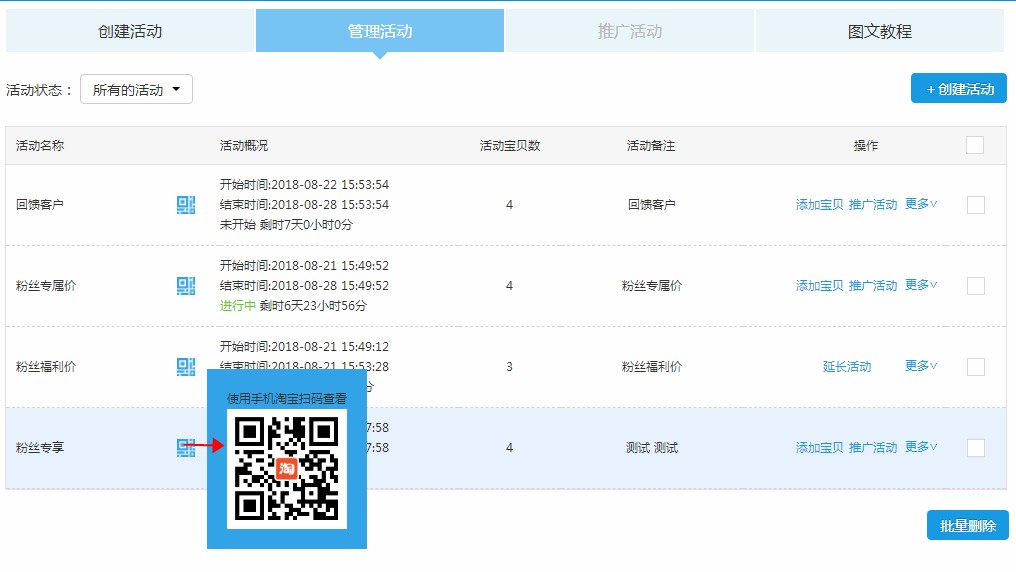The width and height of the screenshot is (1016, 572).
Task: Select activity name 粉丝专属价 in first column
Action: coord(45,286)
